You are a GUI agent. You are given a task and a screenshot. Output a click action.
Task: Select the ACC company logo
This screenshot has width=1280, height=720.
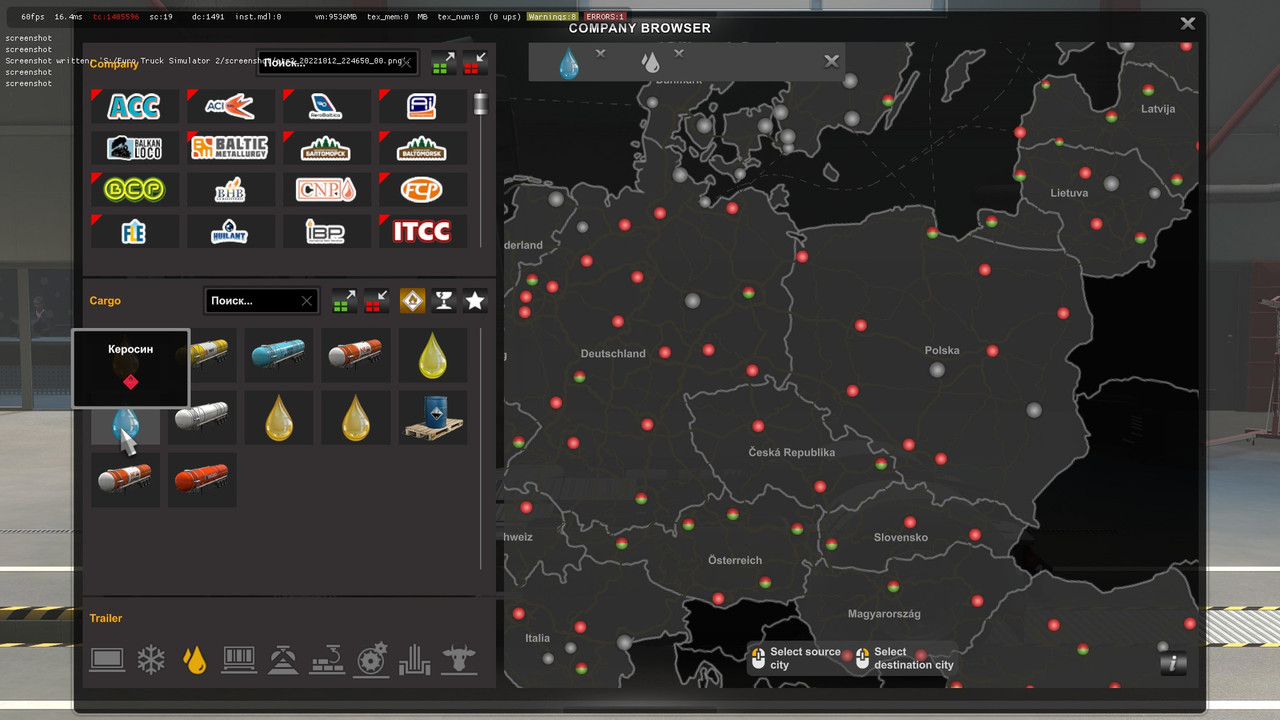135,106
